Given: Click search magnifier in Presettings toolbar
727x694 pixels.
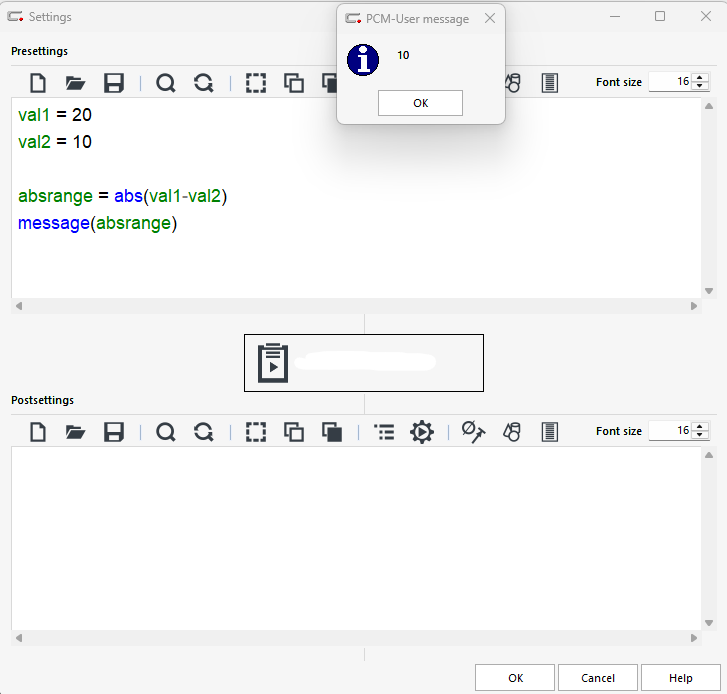Looking at the screenshot, I should 166,83.
